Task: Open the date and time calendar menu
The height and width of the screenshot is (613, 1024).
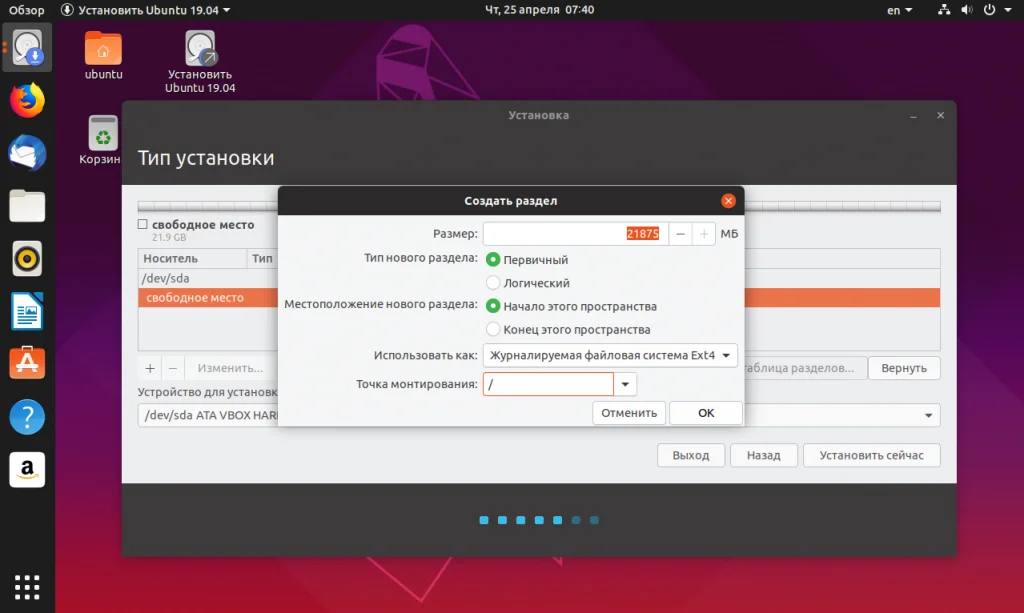Action: (539, 10)
